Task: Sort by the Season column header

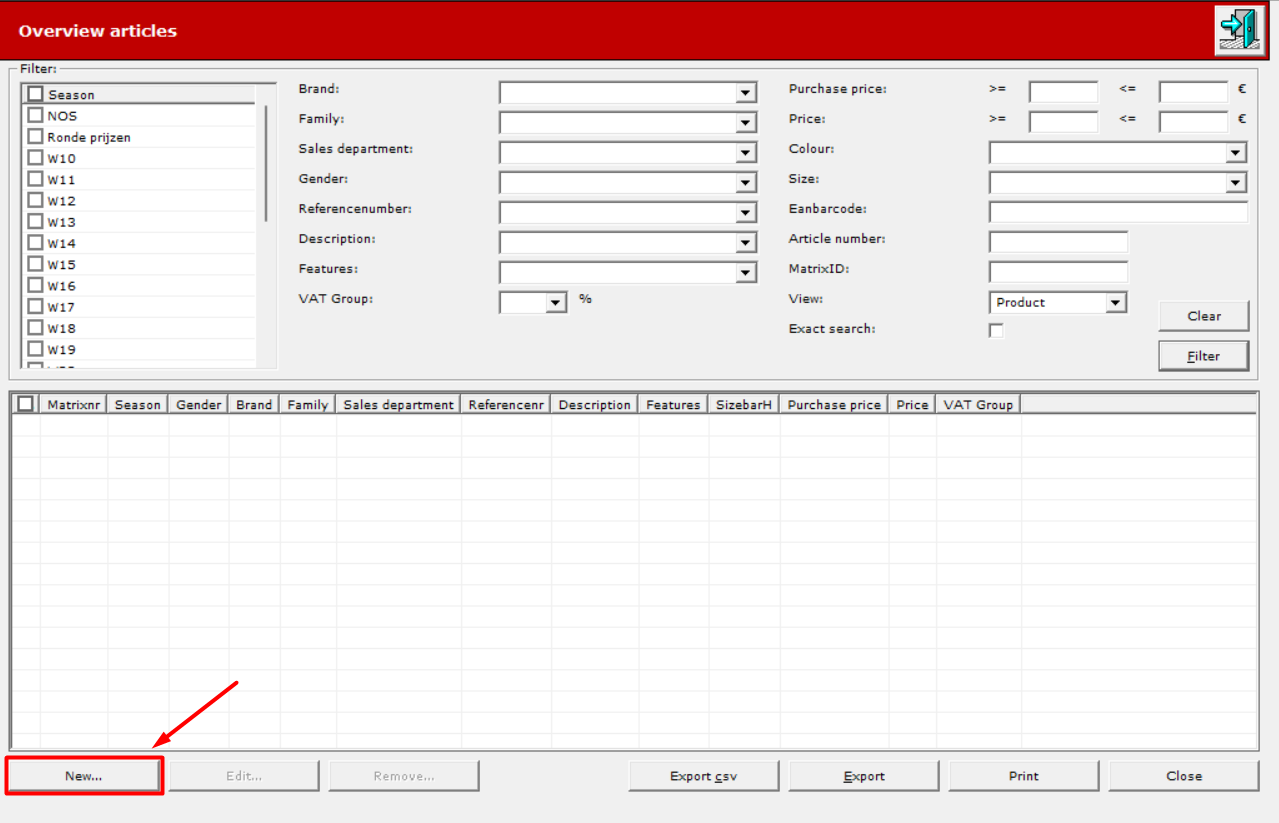Action: tap(138, 404)
